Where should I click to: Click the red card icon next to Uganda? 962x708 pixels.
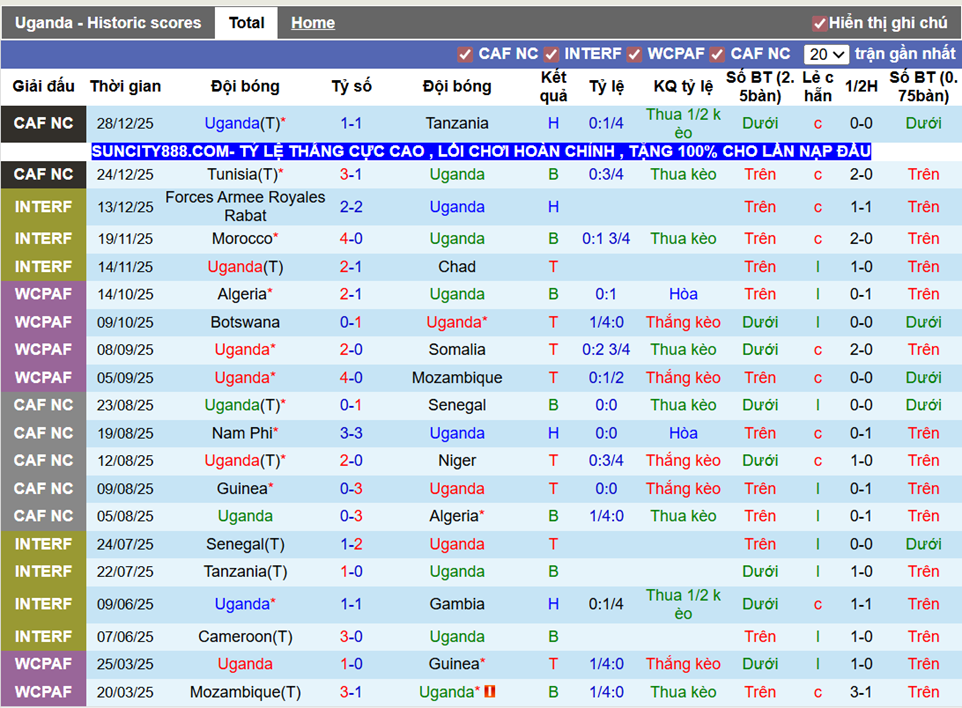(490, 691)
